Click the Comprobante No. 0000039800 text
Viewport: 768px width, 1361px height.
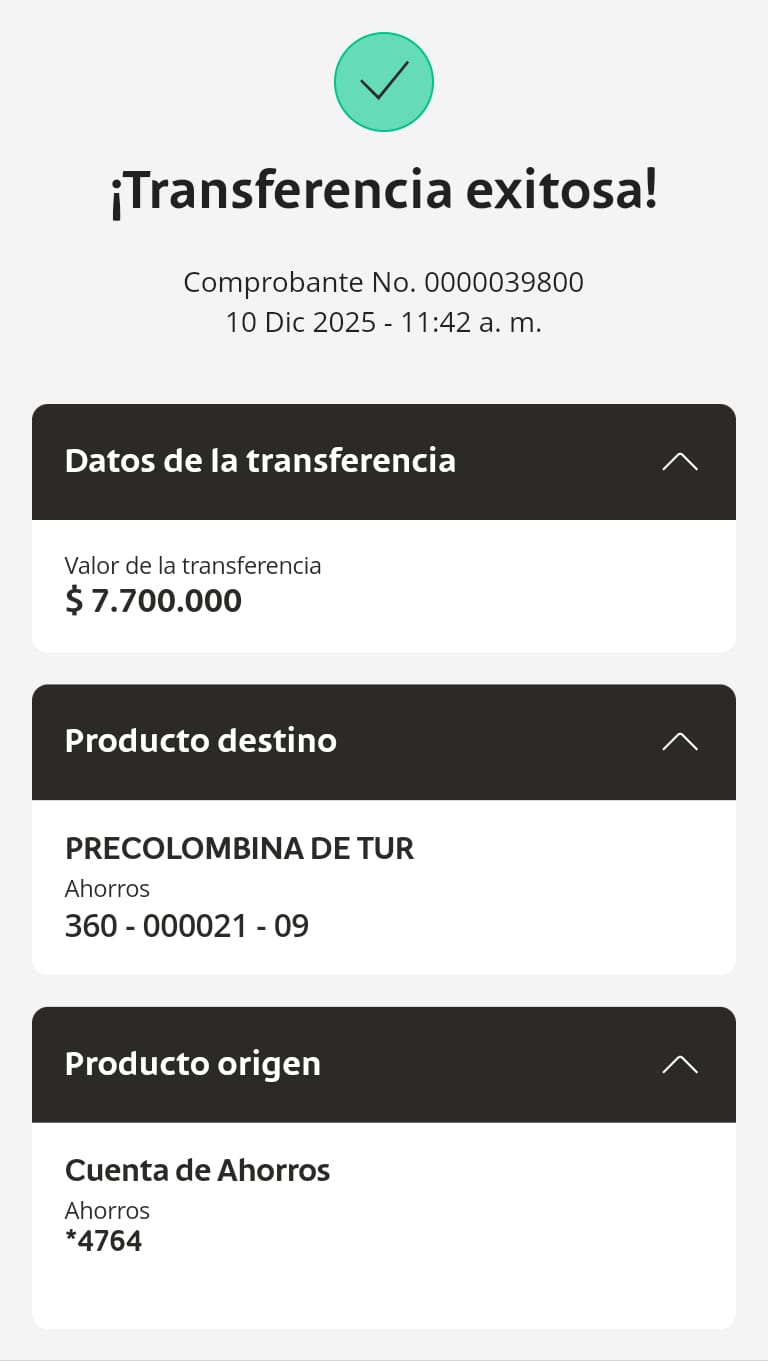[383, 282]
